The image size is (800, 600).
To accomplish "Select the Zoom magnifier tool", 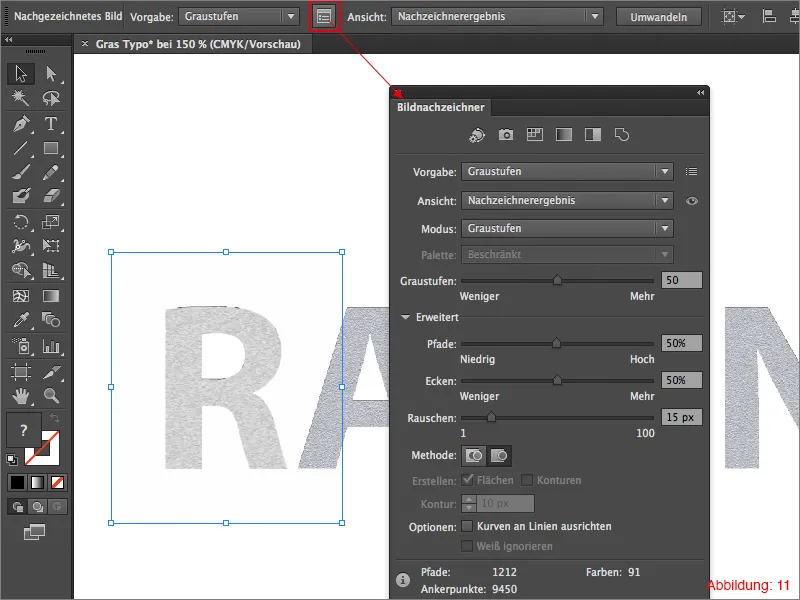I will 51,396.
